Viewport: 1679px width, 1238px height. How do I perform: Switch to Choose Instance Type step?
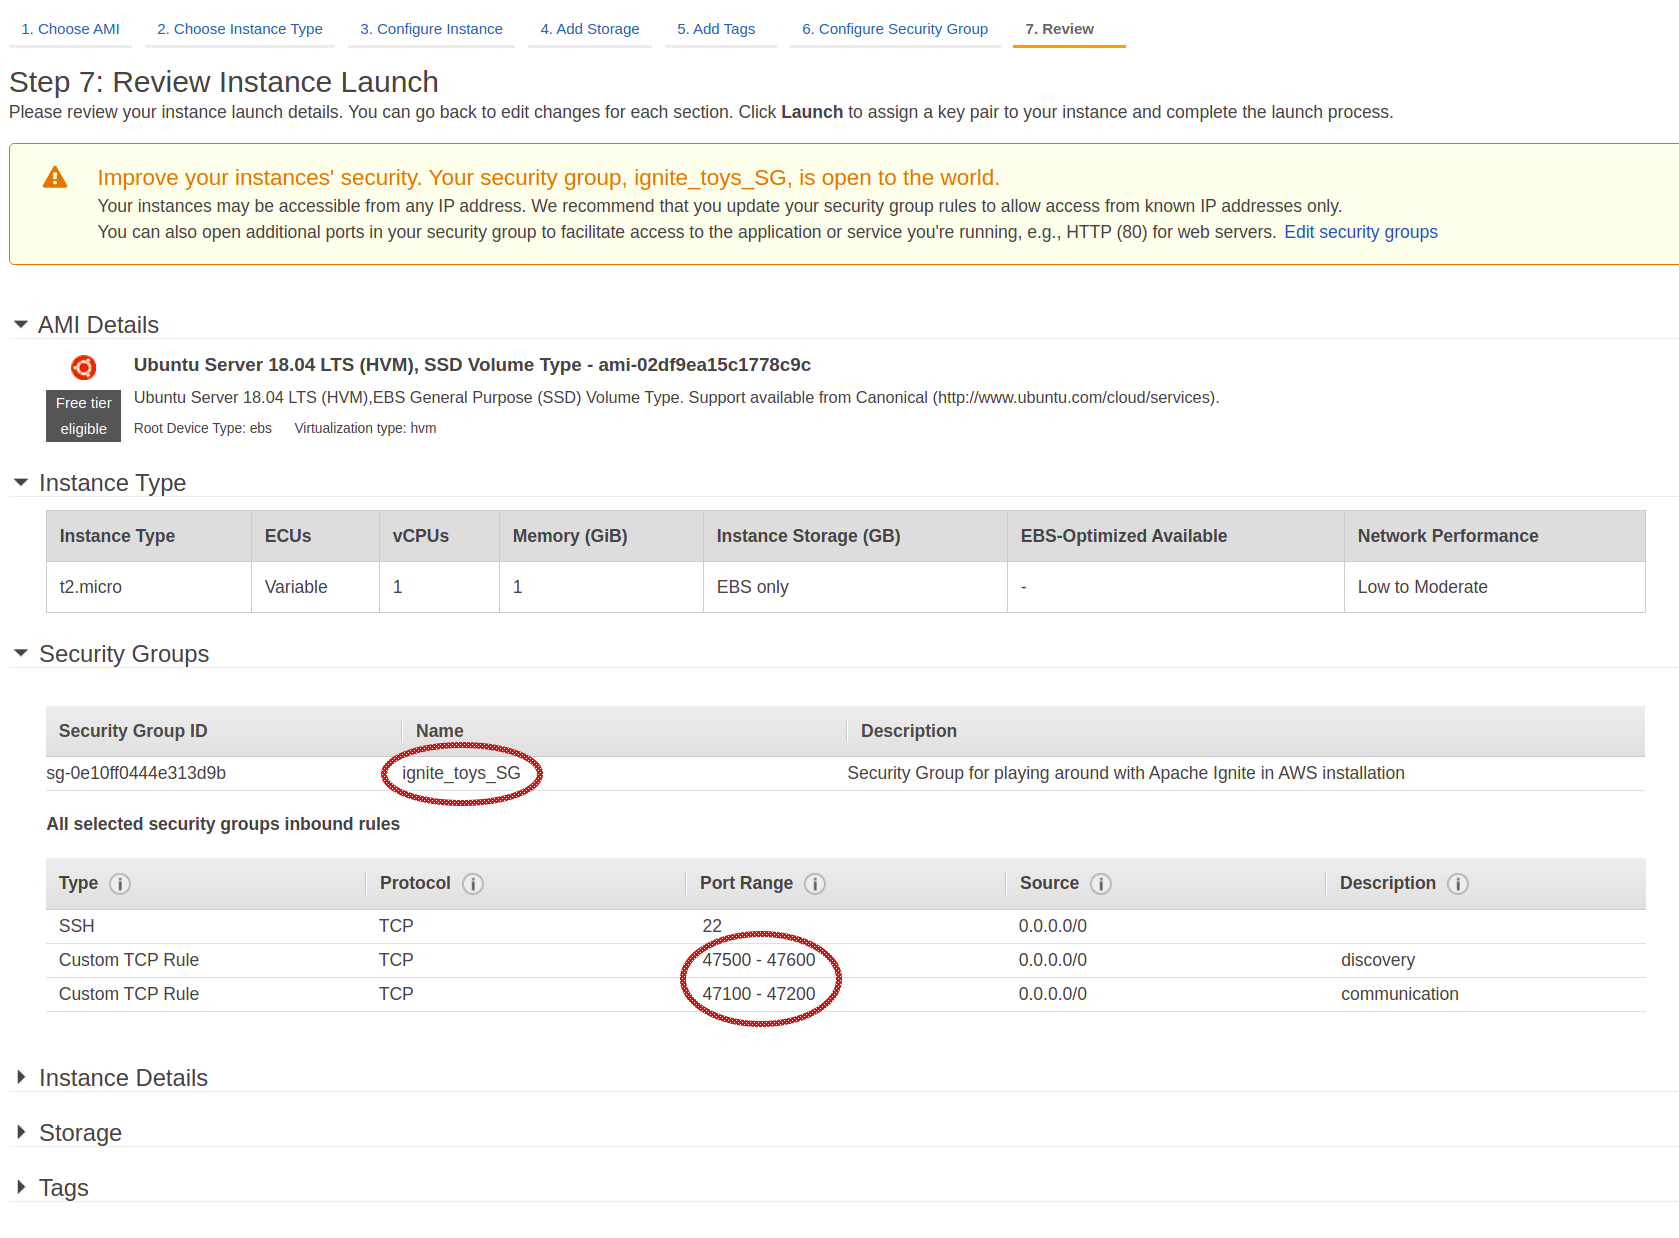click(240, 29)
